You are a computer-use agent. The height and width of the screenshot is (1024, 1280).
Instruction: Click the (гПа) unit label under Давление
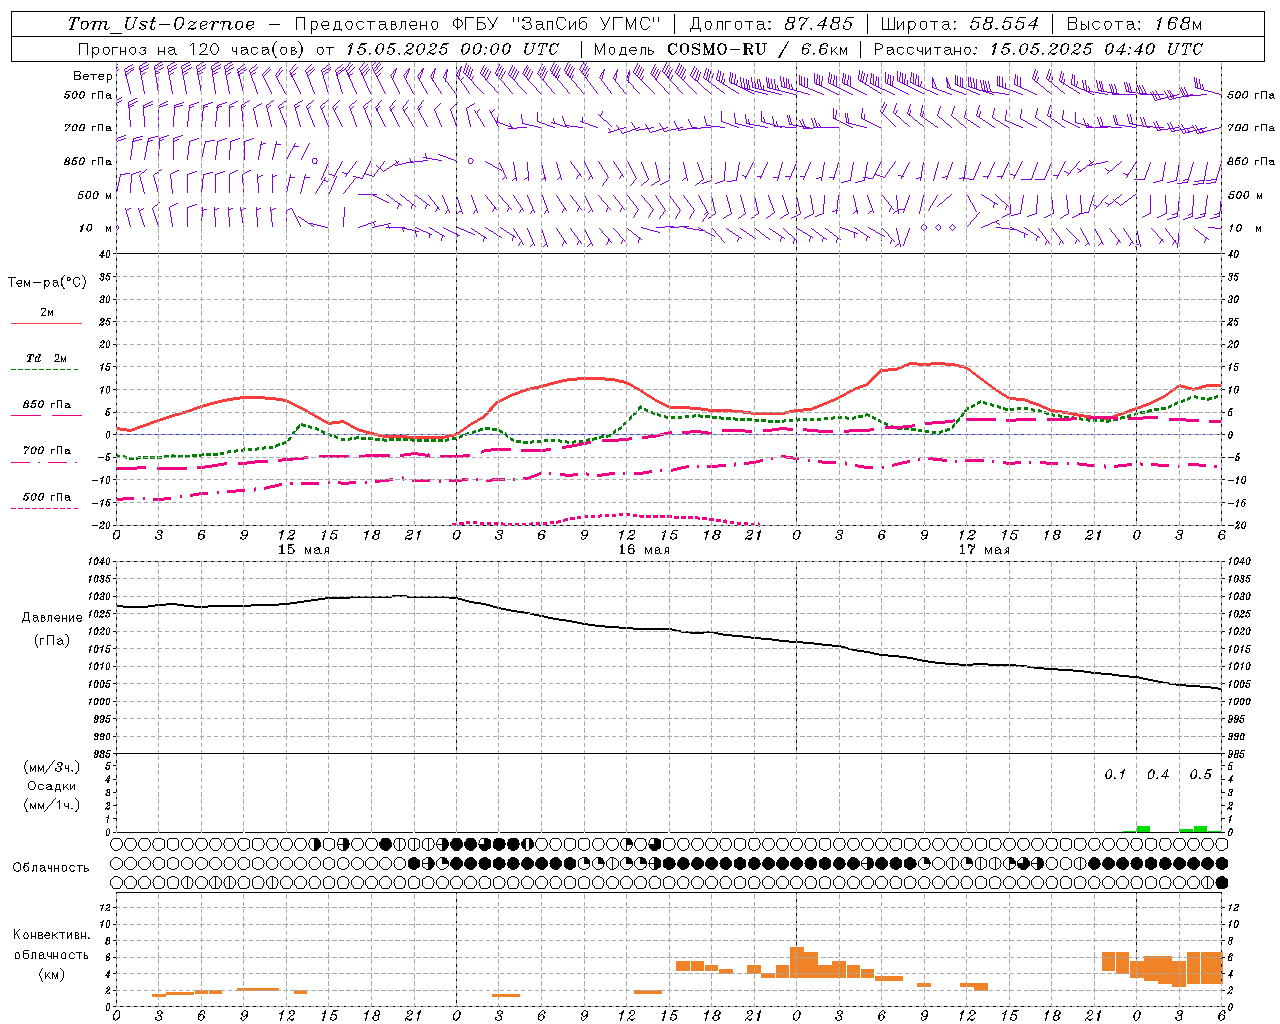(52, 640)
